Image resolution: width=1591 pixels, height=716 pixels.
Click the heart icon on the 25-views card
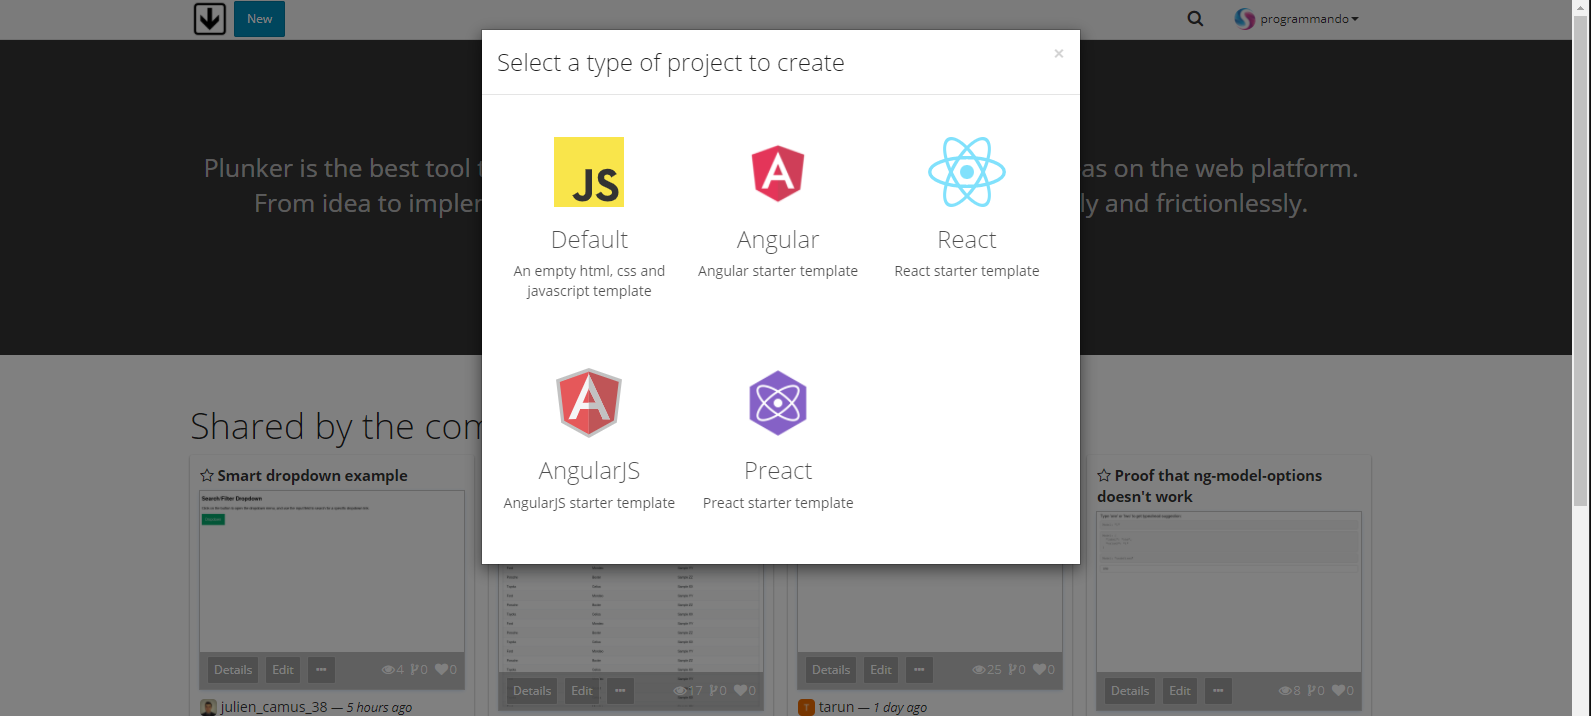(x=1039, y=670)
